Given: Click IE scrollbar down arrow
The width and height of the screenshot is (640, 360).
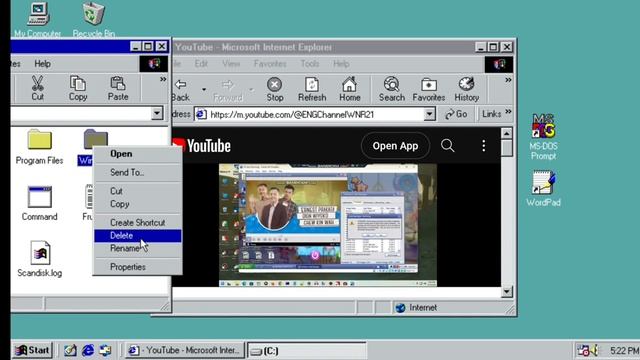Looking at the screenshot, I should [506, 291].
